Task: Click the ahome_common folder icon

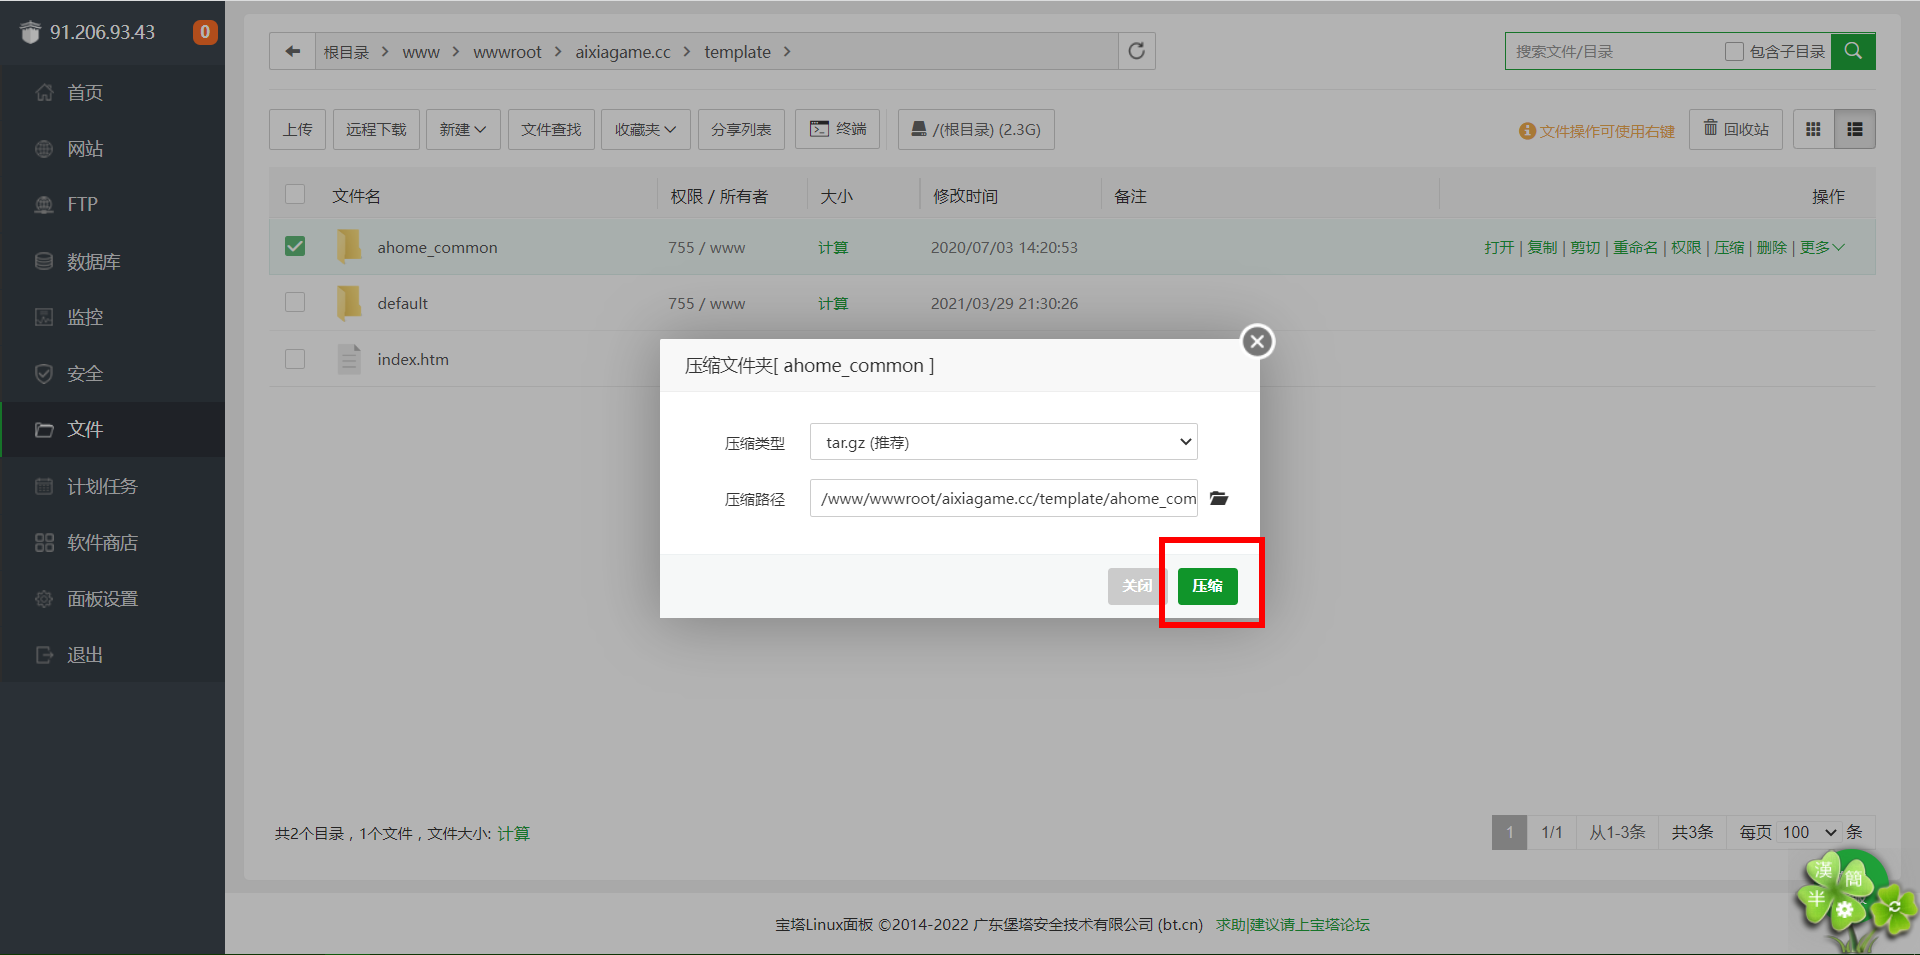Action: pyautogui.click(x=349, y=246)
